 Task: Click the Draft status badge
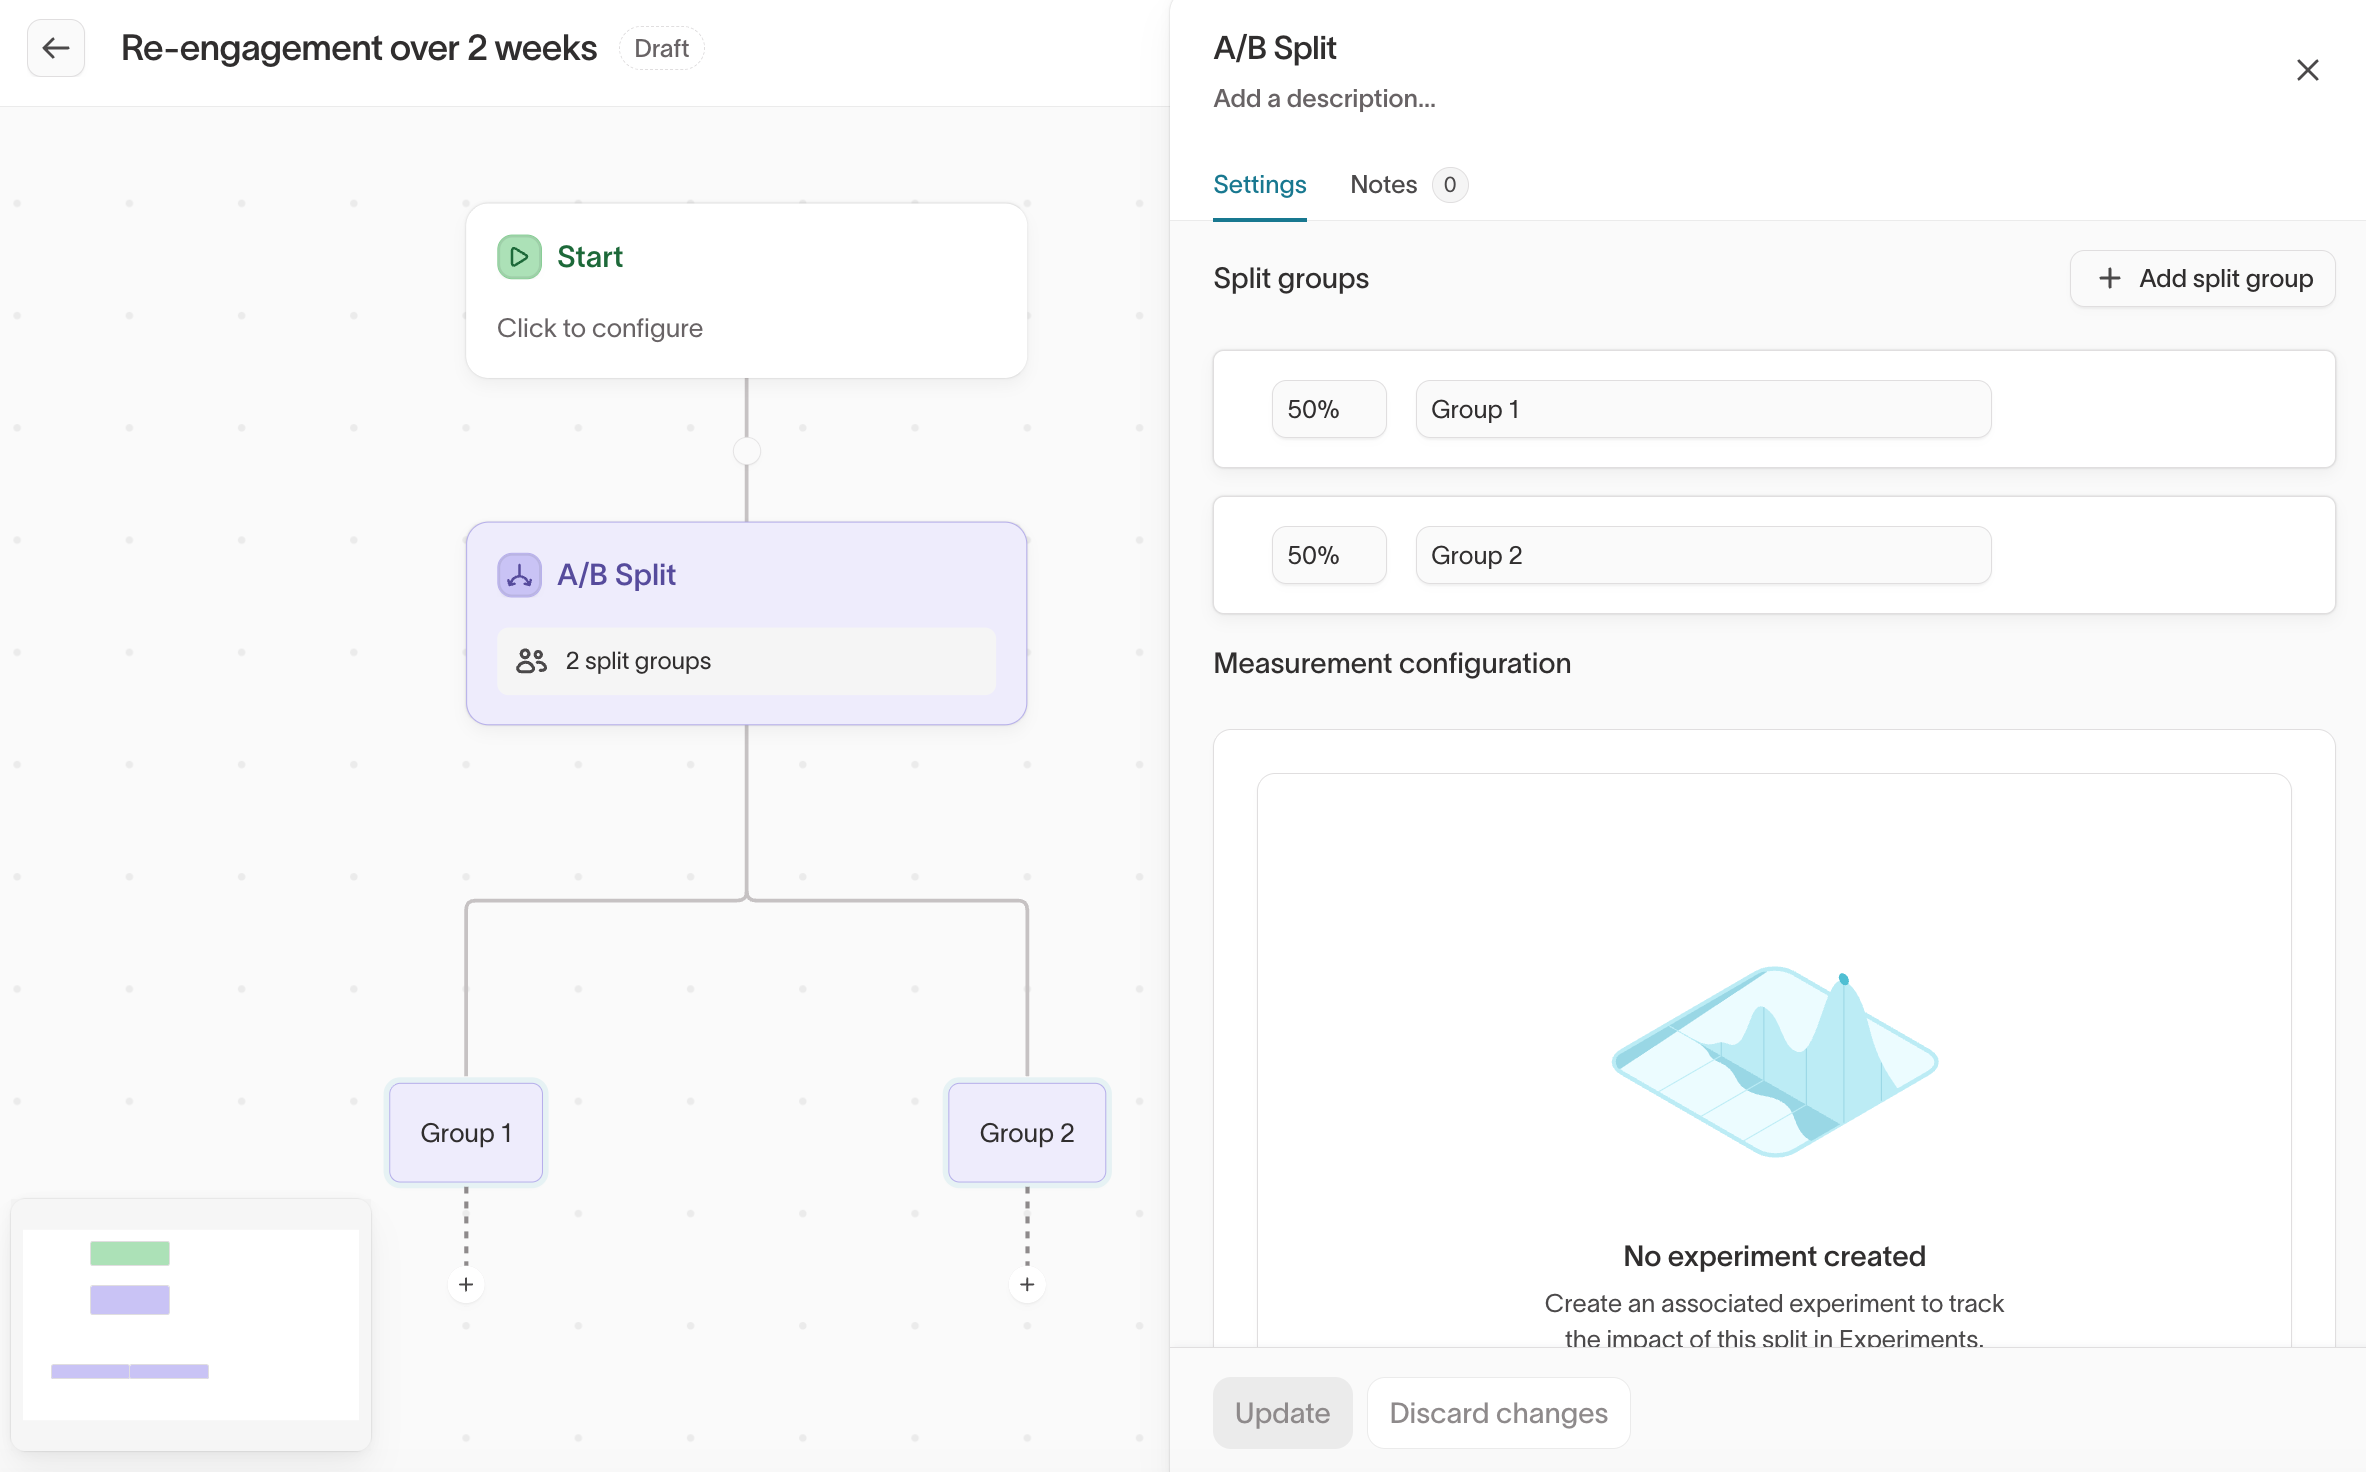coord(661,48)
